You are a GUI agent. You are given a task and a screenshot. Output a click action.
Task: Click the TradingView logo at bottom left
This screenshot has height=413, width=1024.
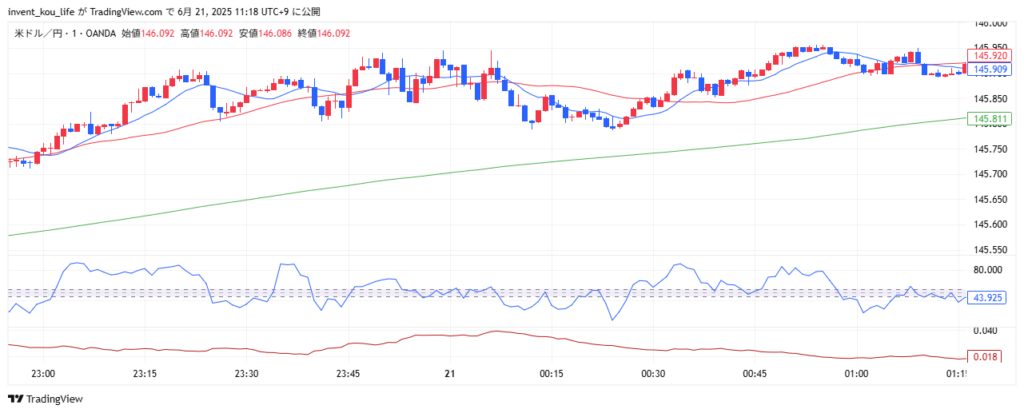[x=46, y=399]
